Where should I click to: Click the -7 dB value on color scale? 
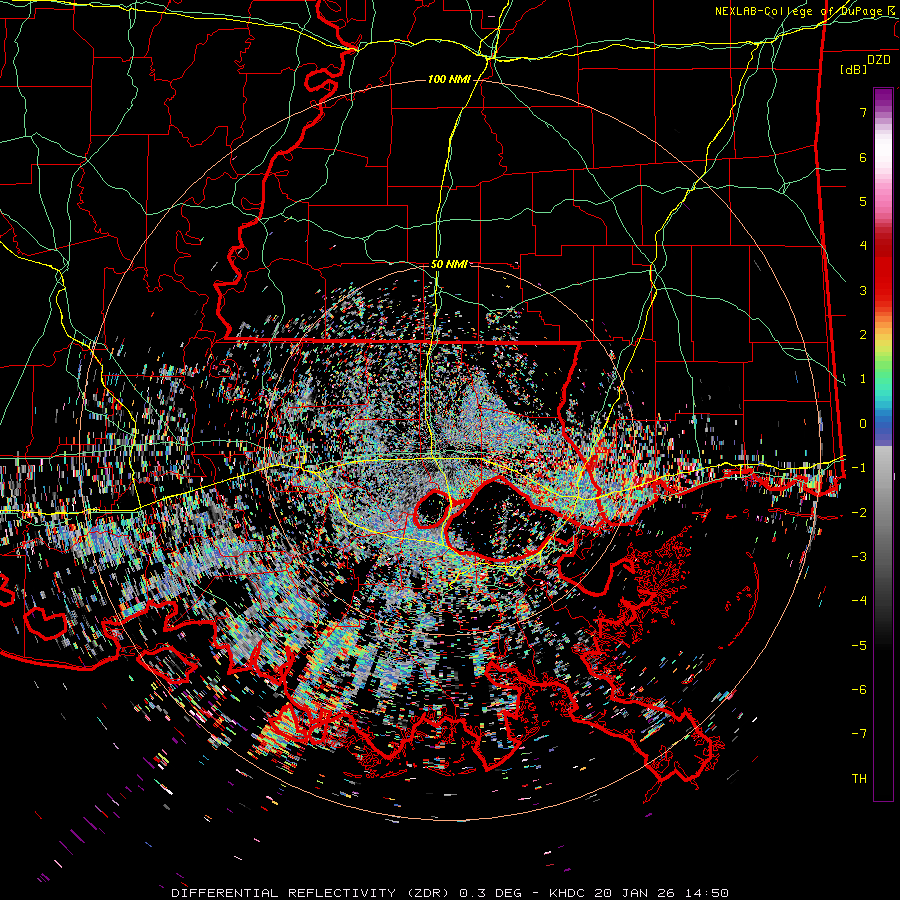(859, 734)
